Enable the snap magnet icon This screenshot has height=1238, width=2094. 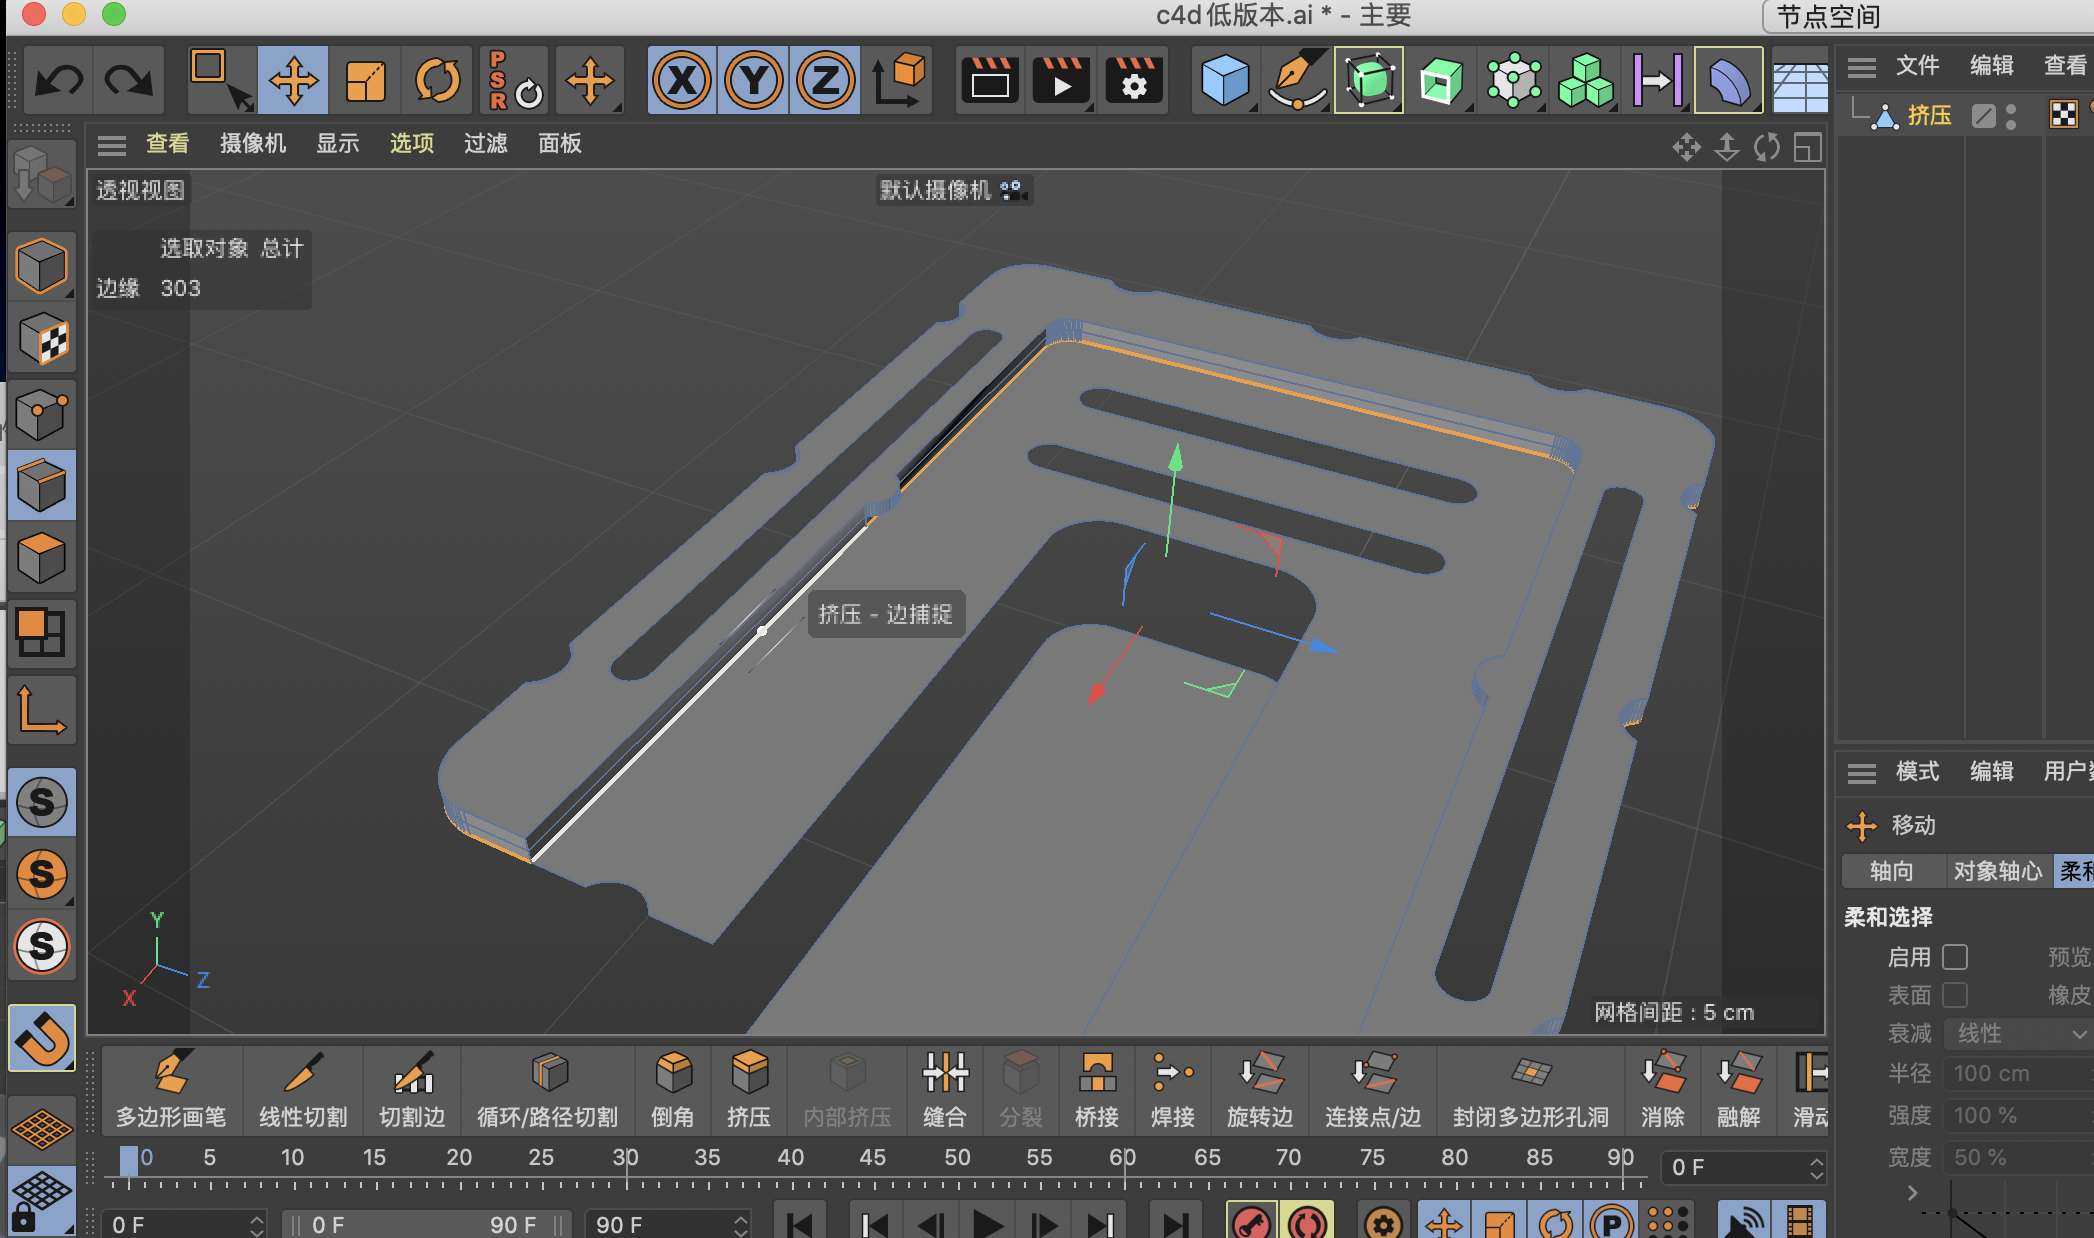click(x=42, y=1038)
